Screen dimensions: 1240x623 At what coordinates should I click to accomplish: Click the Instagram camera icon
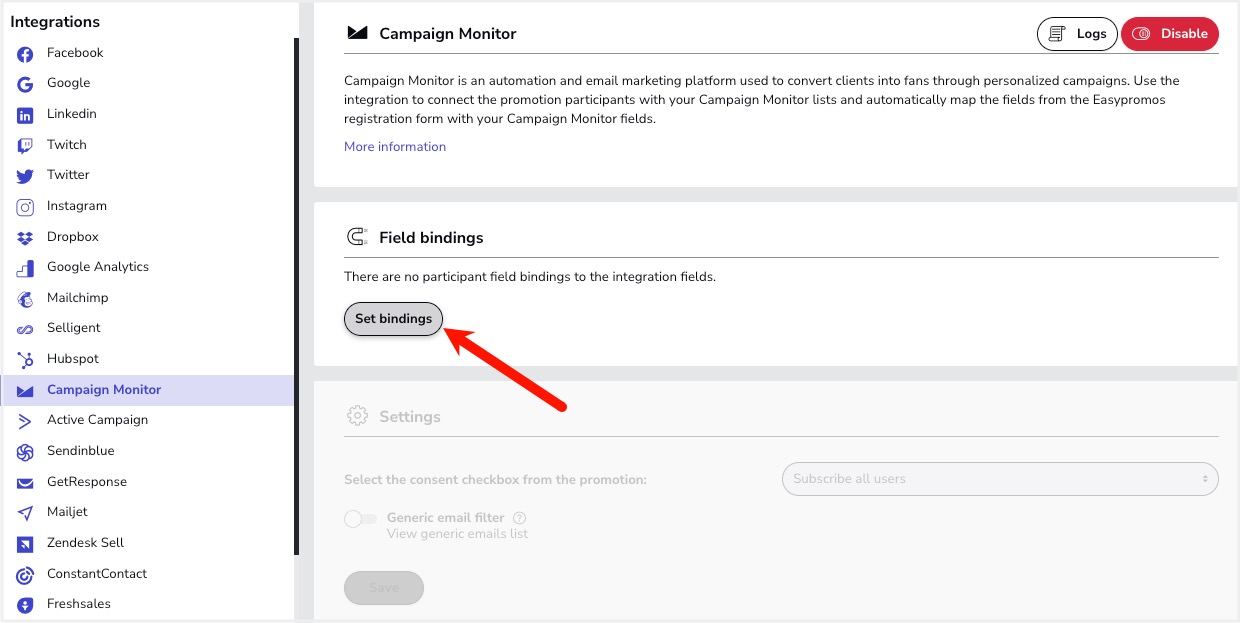[x=25, y=207]
